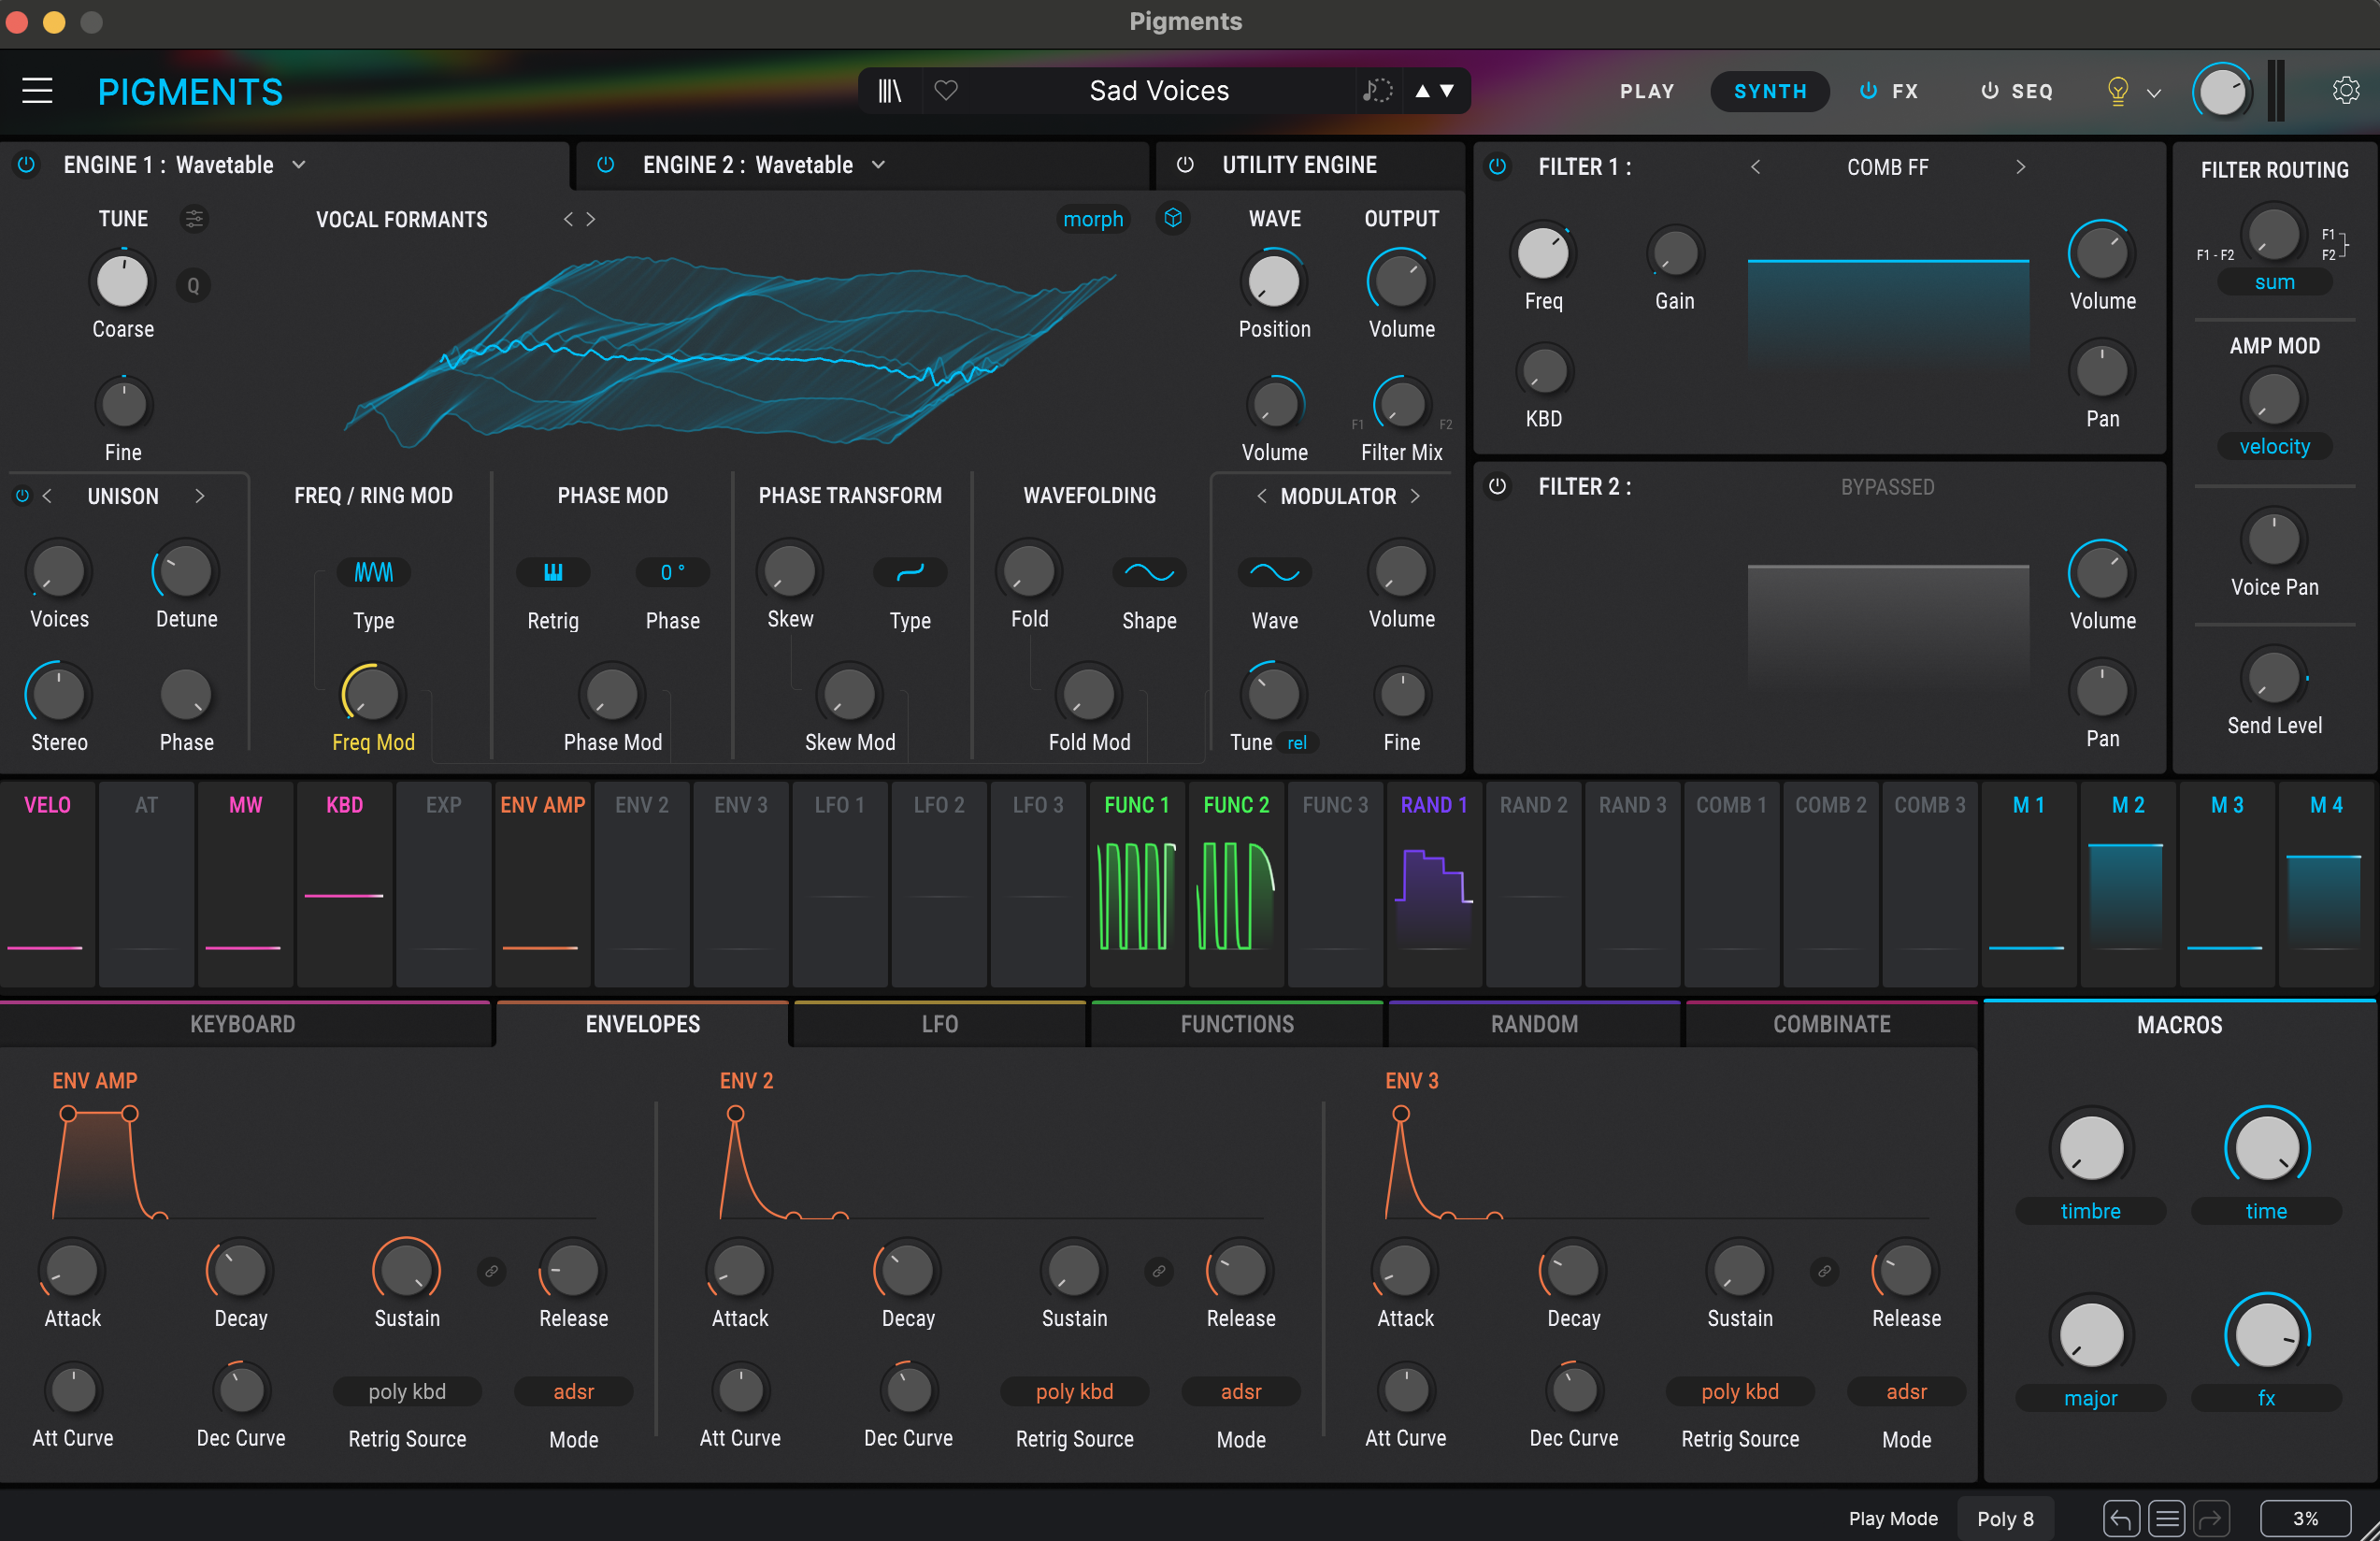Switch to the KEYBOARD tab

pyautogui.click(x=243, y=1024)
